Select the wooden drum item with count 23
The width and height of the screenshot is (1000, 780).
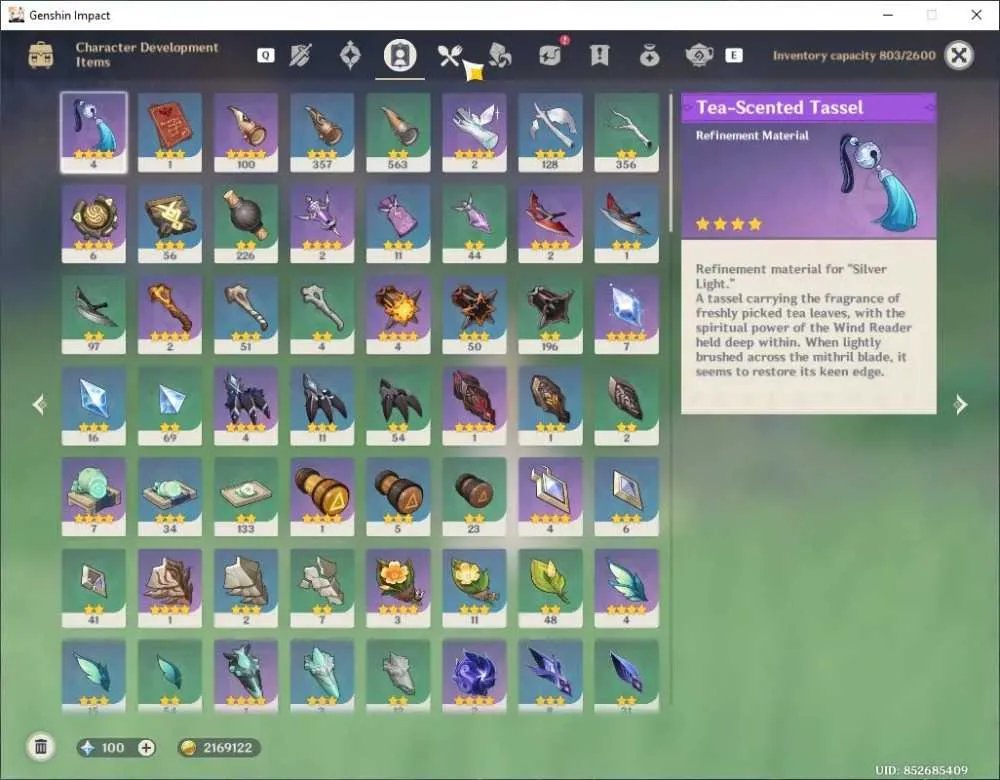[474, 497]
